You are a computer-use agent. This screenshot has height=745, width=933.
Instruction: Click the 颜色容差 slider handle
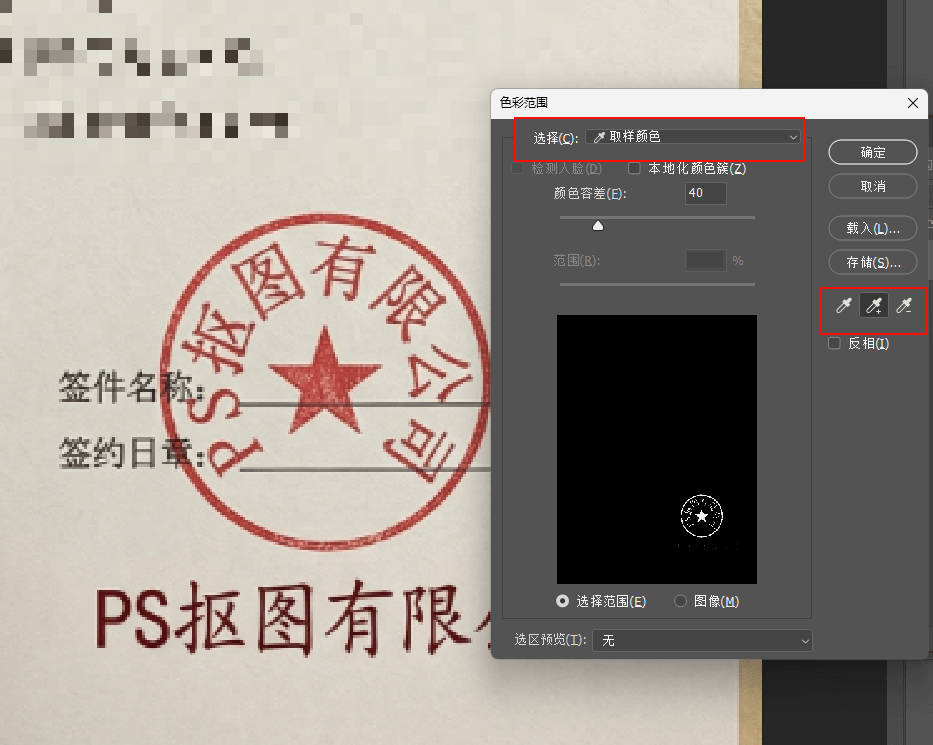click(x=597, y=225)
